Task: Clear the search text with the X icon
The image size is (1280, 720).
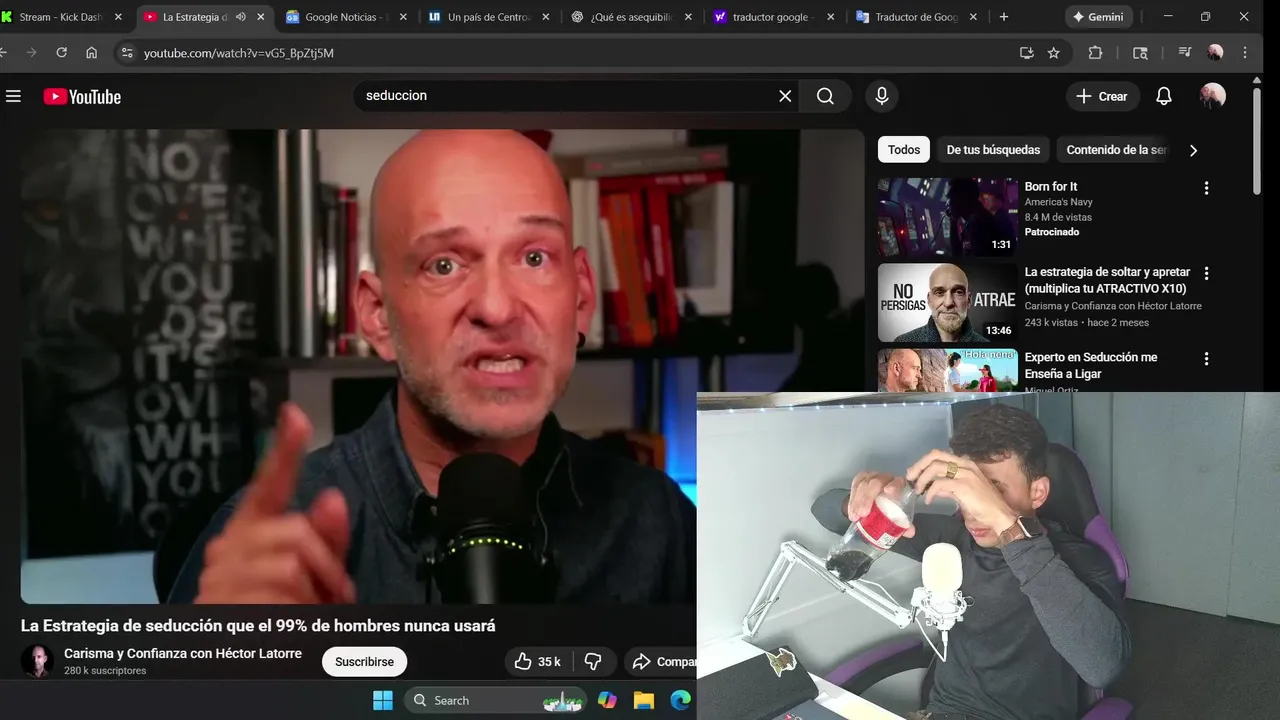Action: coord(785,96)
